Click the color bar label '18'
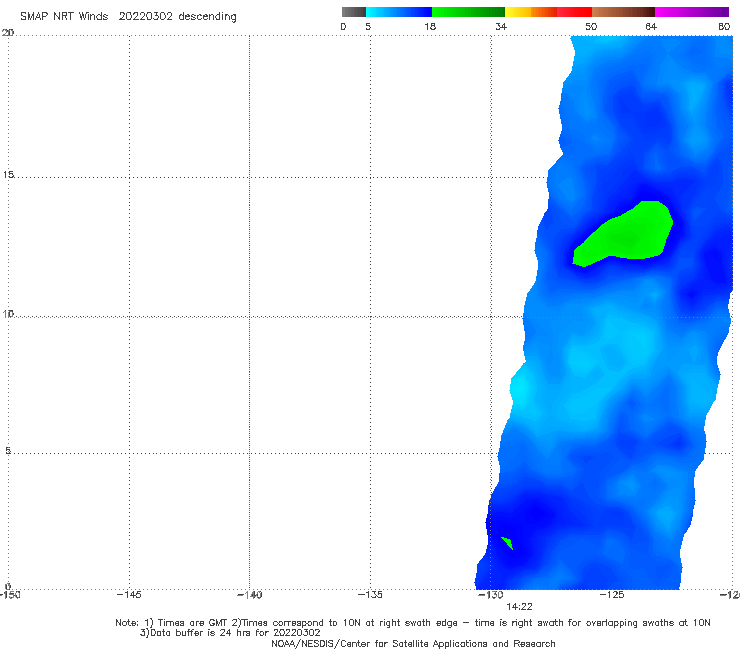This screenshot has width=740, height=650. pos(430,27)
